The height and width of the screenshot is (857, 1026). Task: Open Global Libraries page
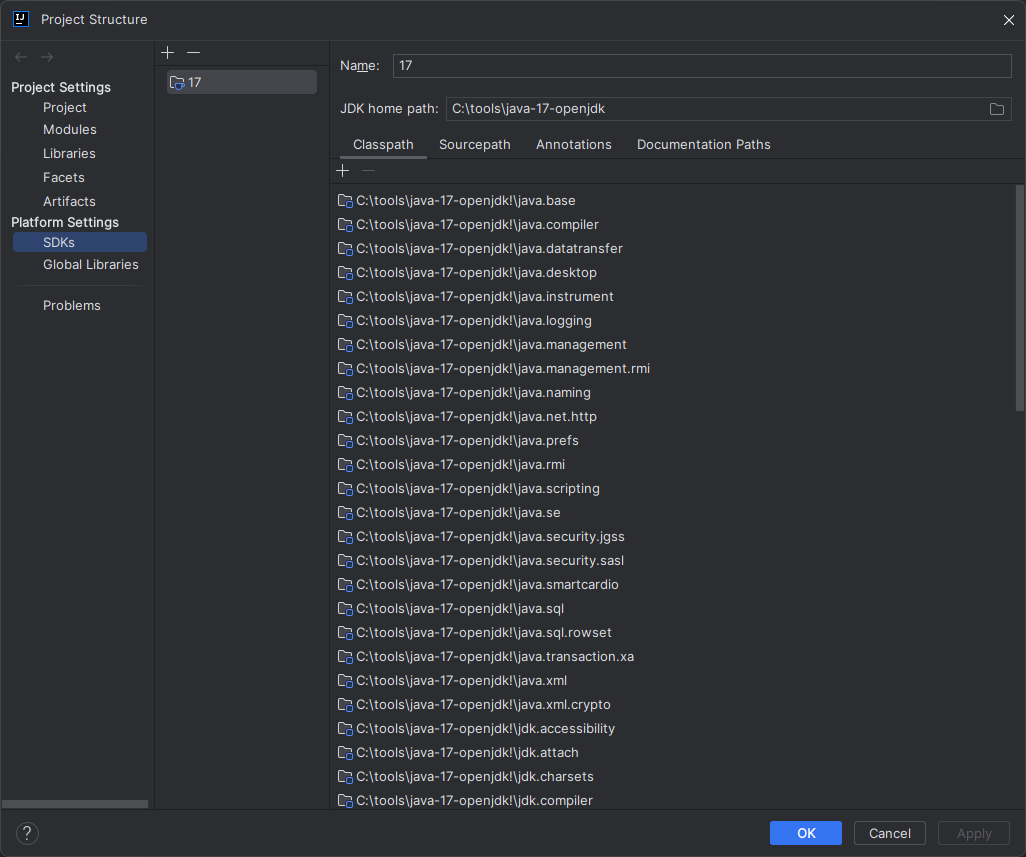pos(90,265)
